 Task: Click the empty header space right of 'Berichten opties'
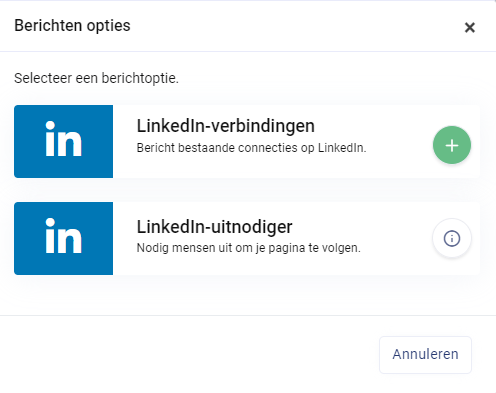tap(293, 26)
